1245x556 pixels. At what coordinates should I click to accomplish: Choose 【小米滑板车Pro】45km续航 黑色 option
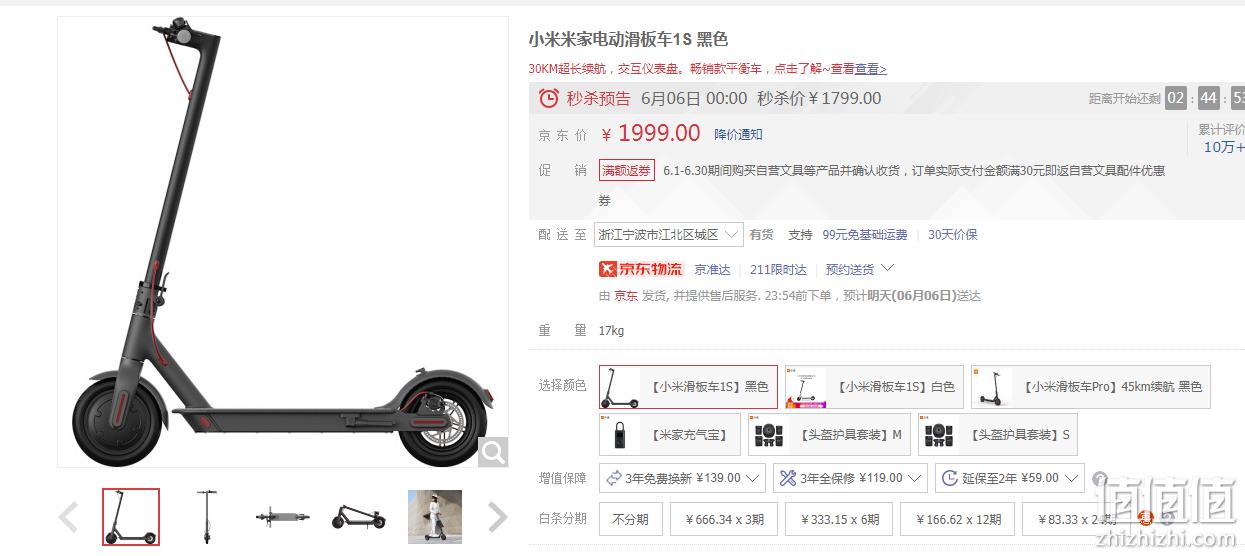point(1090,387)
